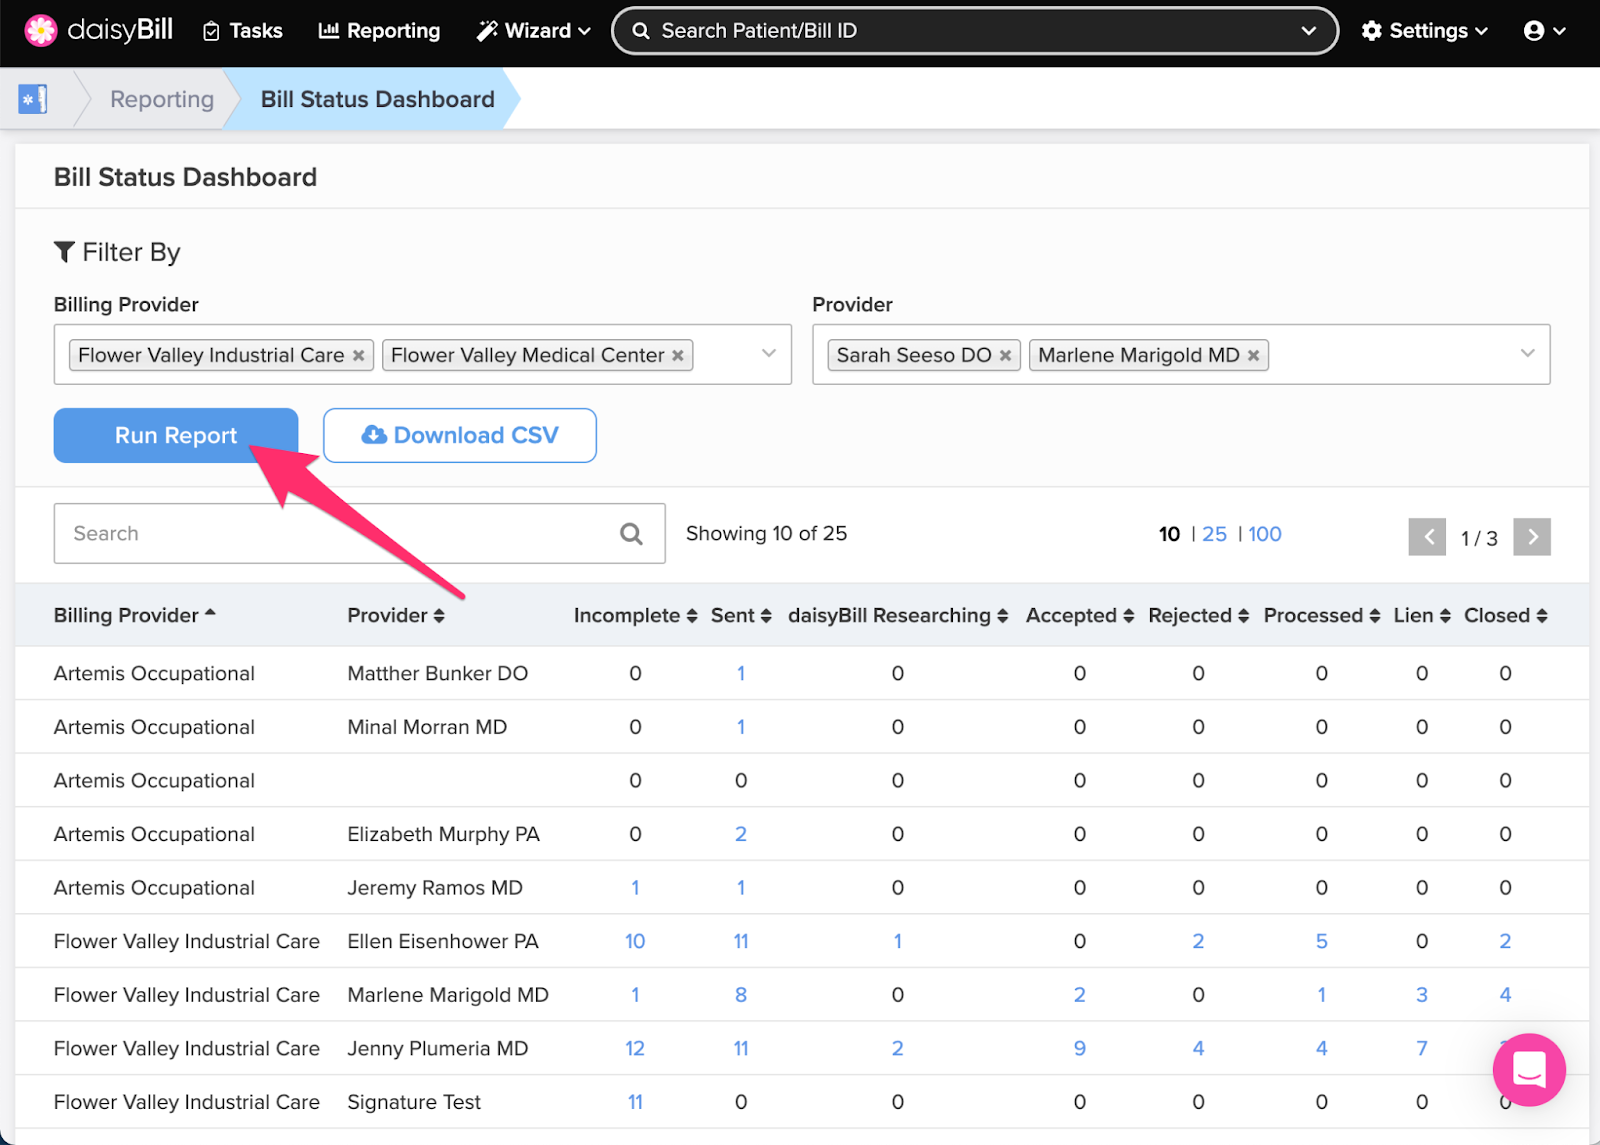Viewport: 1600px width, 1145px height.
Task: Click the Run Report button
Action: (x=176, y=435)
